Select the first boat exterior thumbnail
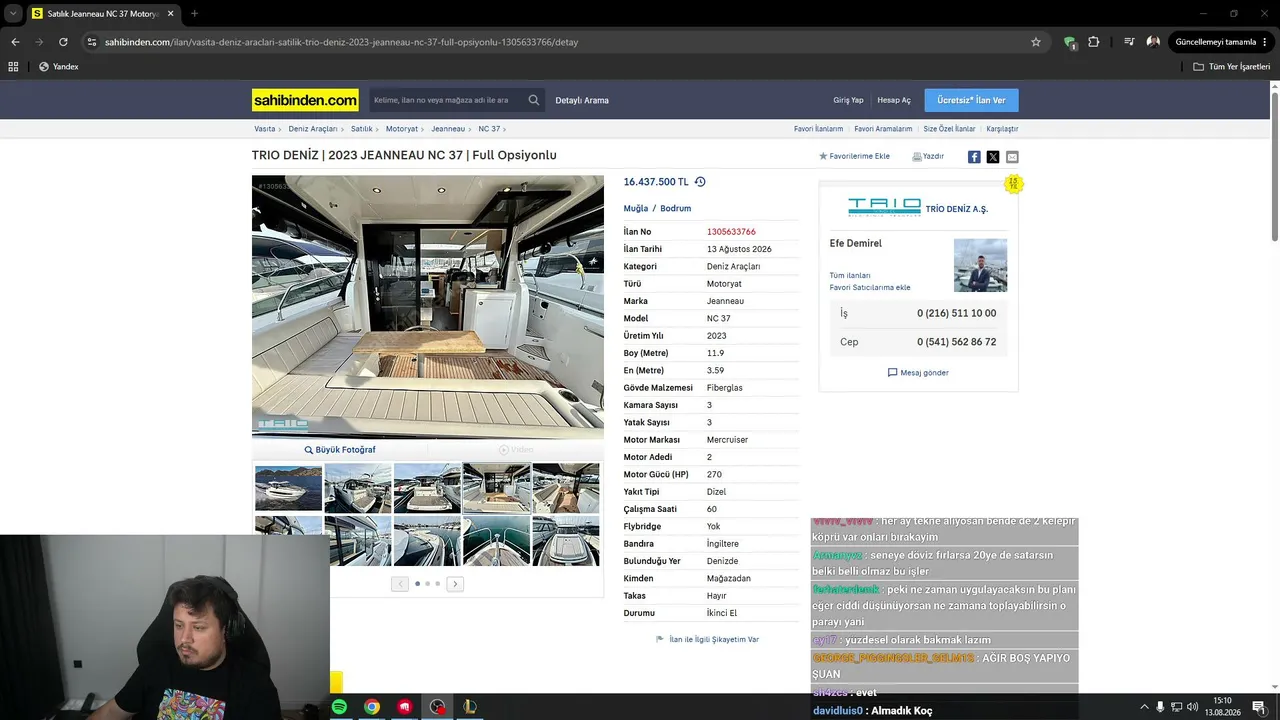The width and height of the screenshot is (1280, 720). click(x=288, y=488)
